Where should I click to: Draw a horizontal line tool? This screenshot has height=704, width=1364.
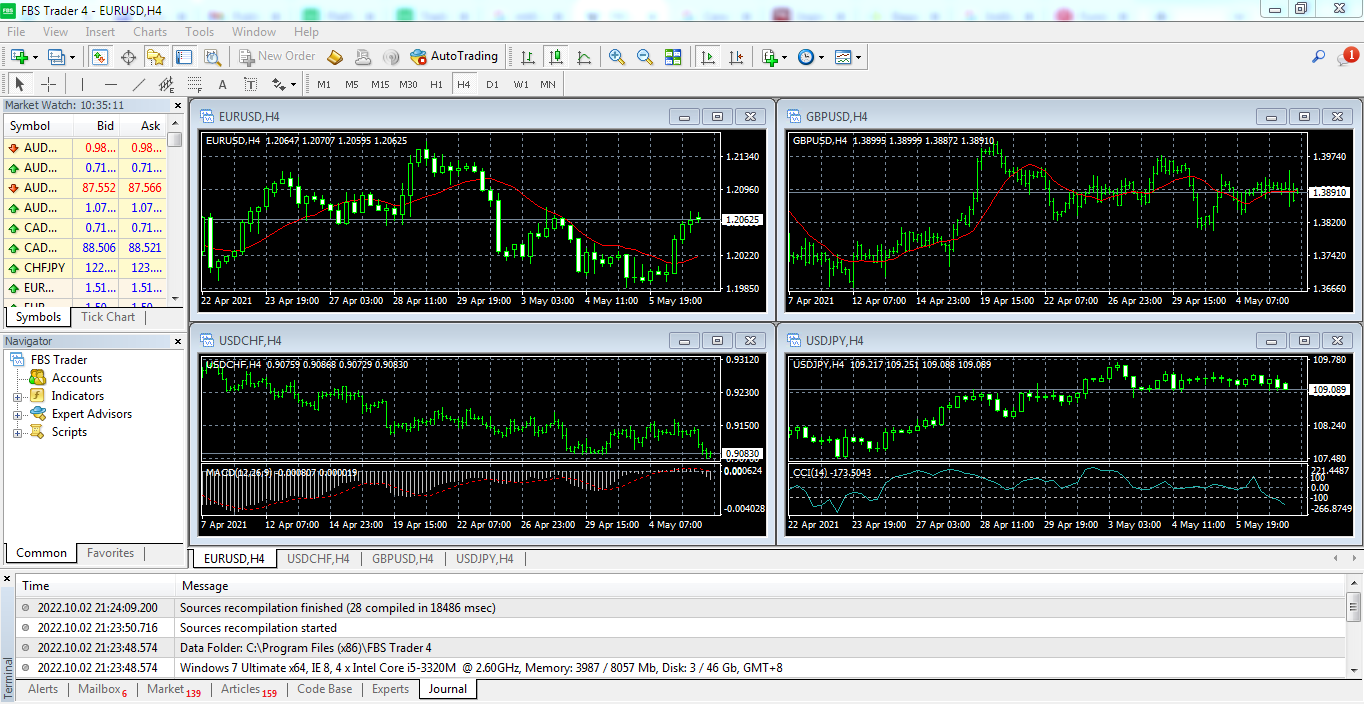tap(111, 84)
